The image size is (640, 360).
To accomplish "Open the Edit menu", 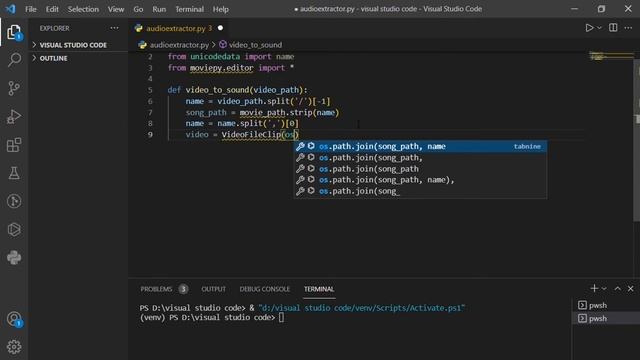I will (x=52, y=9).
